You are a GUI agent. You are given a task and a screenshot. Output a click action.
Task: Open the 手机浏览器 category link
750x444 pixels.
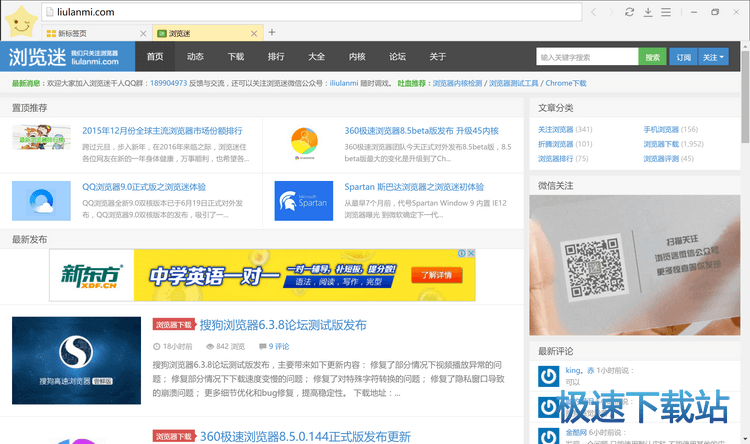click(661, 129)
